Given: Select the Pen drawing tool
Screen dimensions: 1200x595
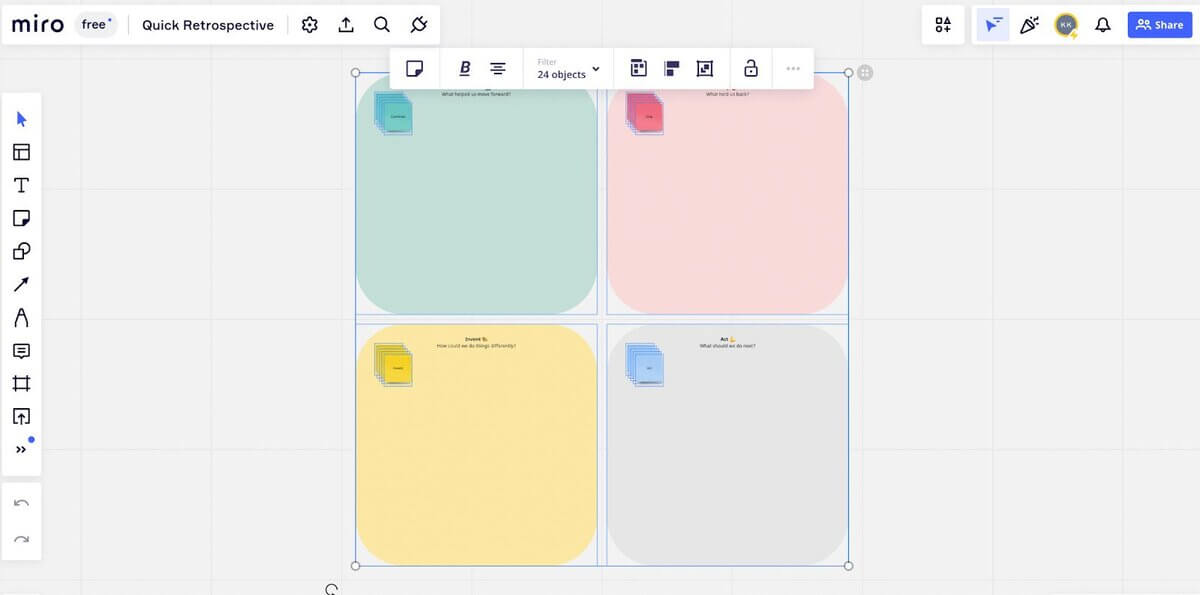Looking at the screenshot, I should click(x=22, y=316).
